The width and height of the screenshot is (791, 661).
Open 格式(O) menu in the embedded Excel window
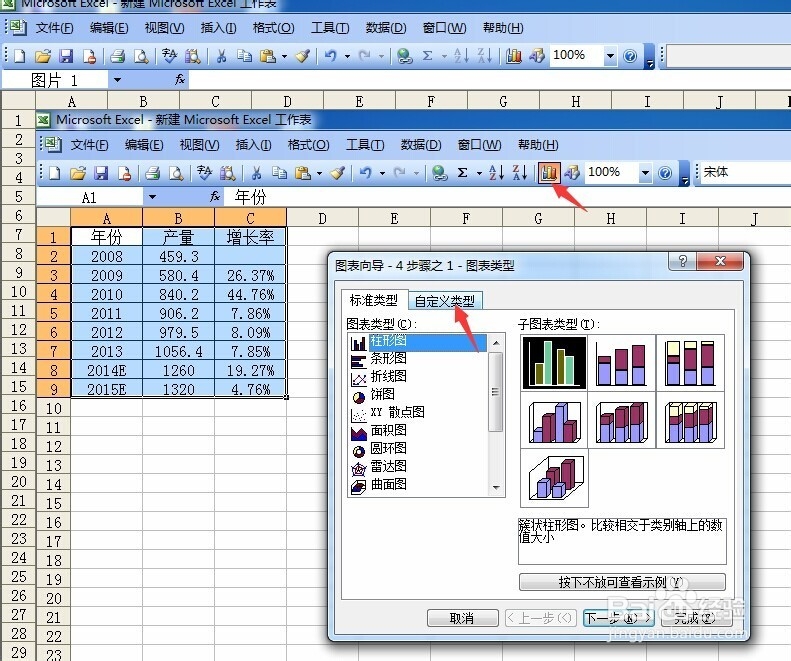(x=308, y=145)
